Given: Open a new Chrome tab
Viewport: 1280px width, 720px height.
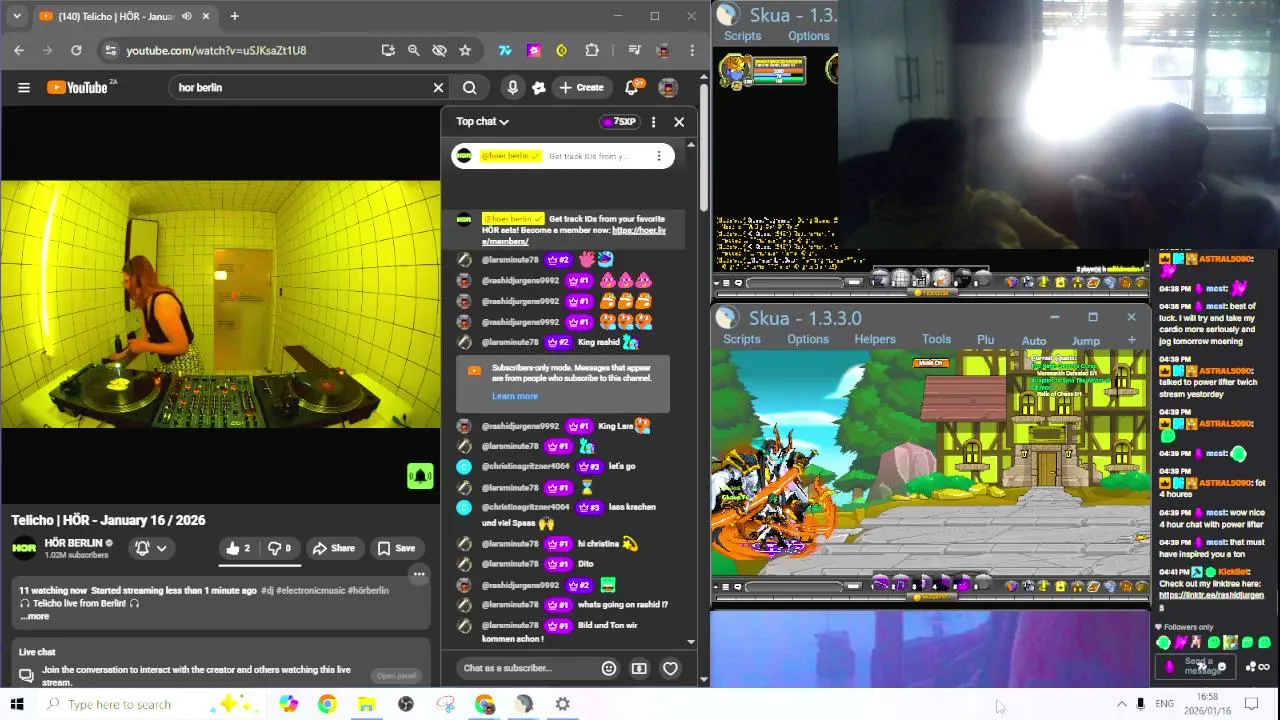Looking at the screenshot, I should (234, 16).
